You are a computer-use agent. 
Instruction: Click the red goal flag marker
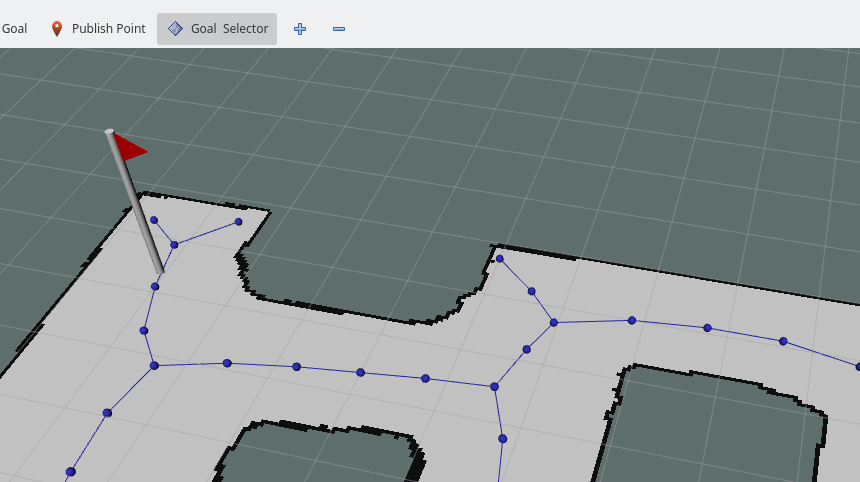tap(129, 148)
